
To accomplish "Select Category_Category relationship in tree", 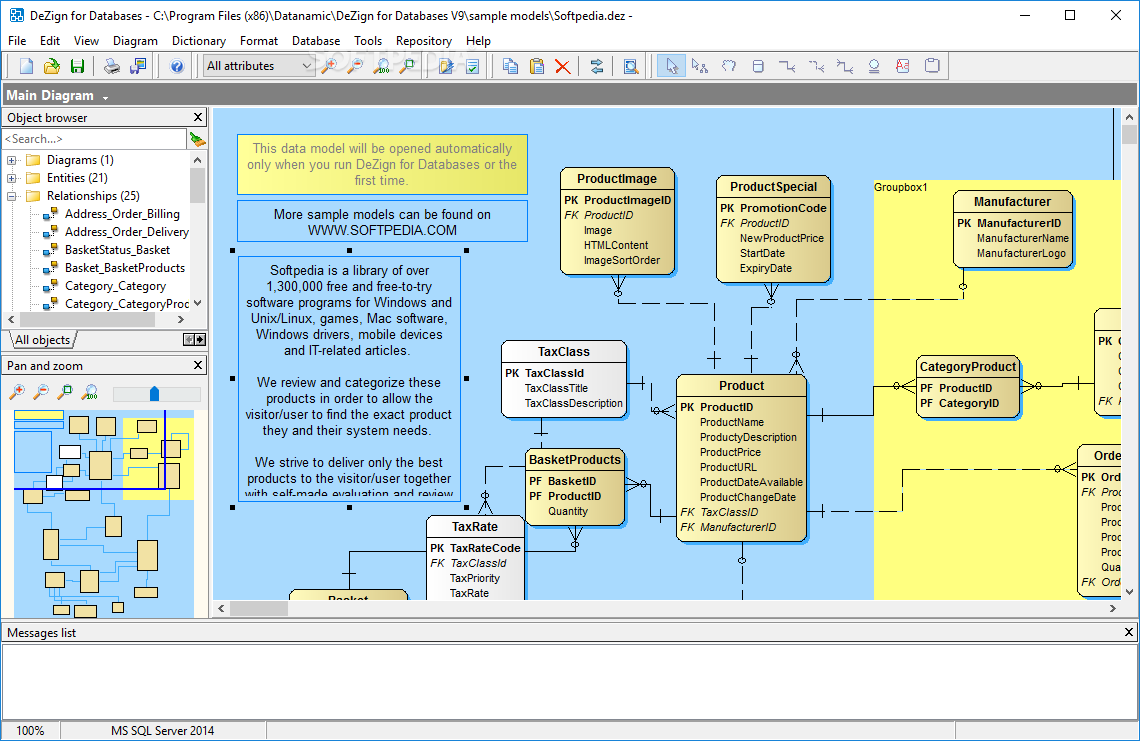I will (115, 286).
